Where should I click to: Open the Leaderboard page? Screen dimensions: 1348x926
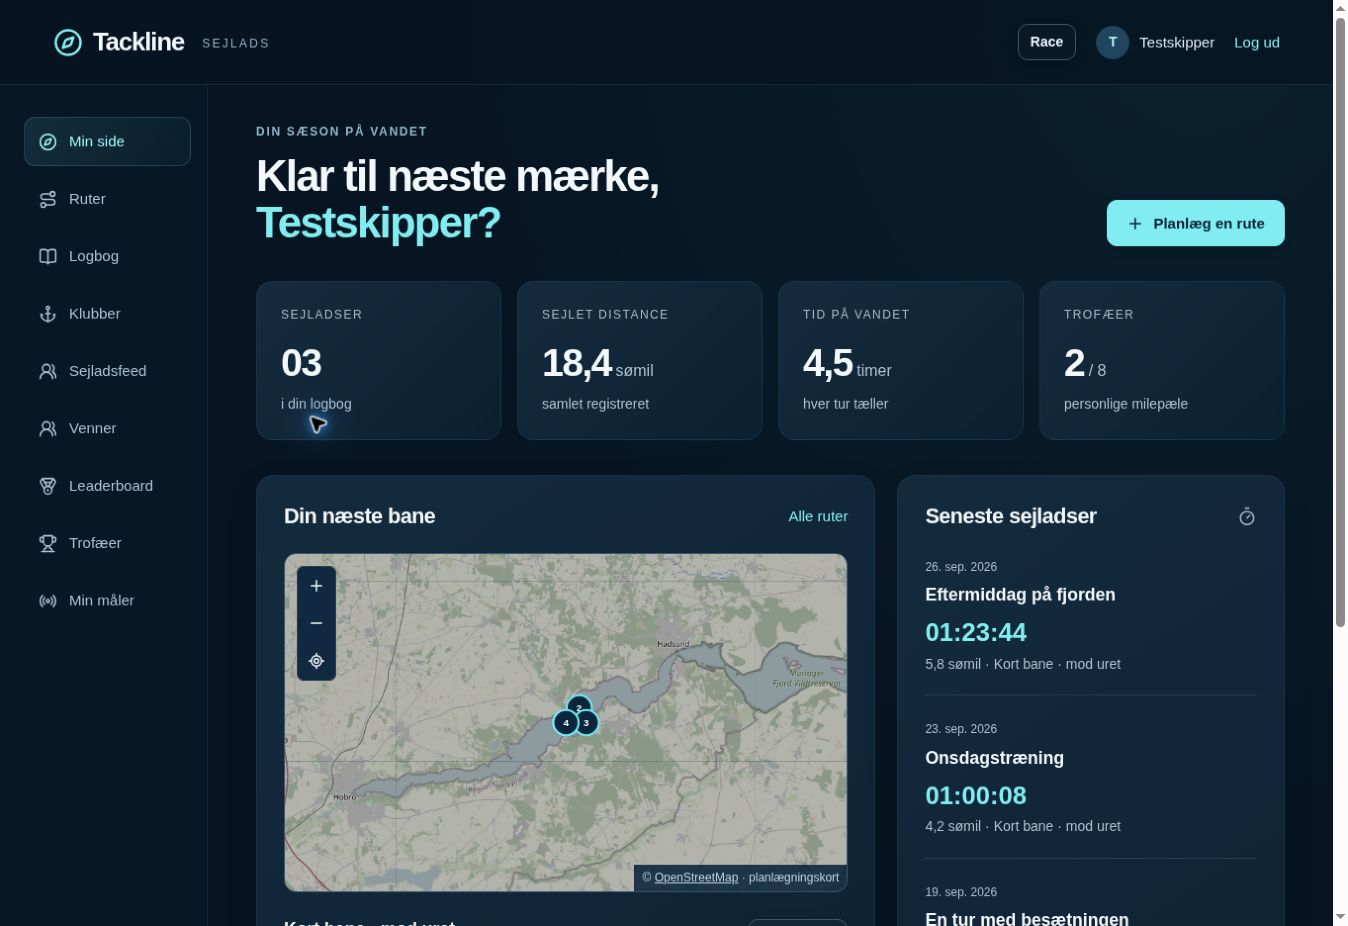pos(107,486)
